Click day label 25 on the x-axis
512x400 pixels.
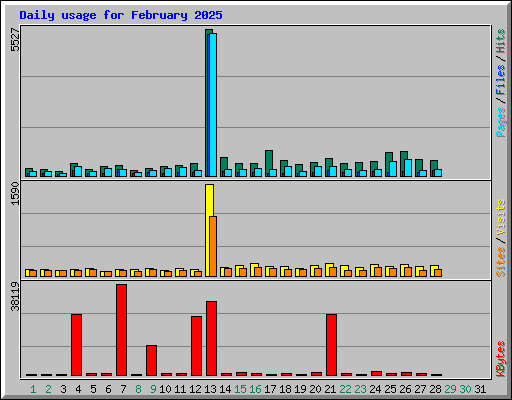click(x=390, y=389)
